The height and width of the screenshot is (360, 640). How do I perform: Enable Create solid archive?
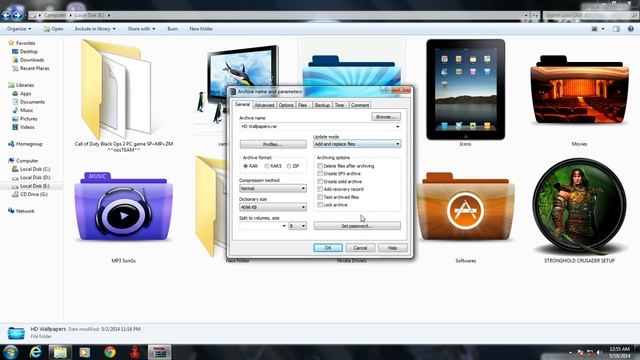(320, 182)
